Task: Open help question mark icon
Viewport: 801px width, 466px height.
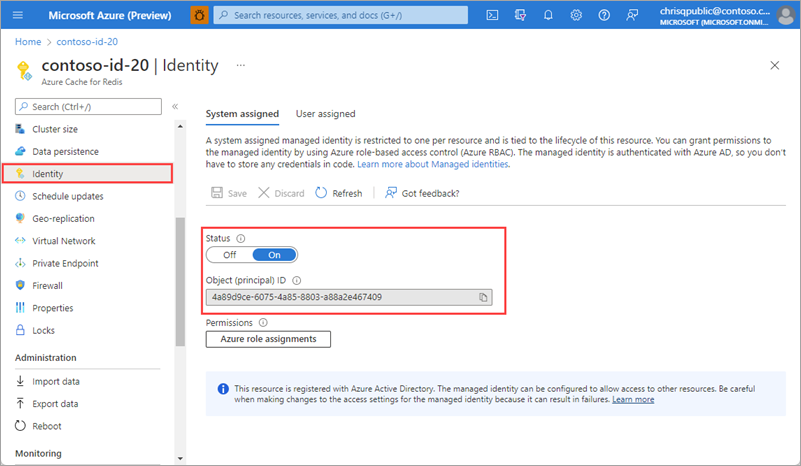Action: [604, 15]
